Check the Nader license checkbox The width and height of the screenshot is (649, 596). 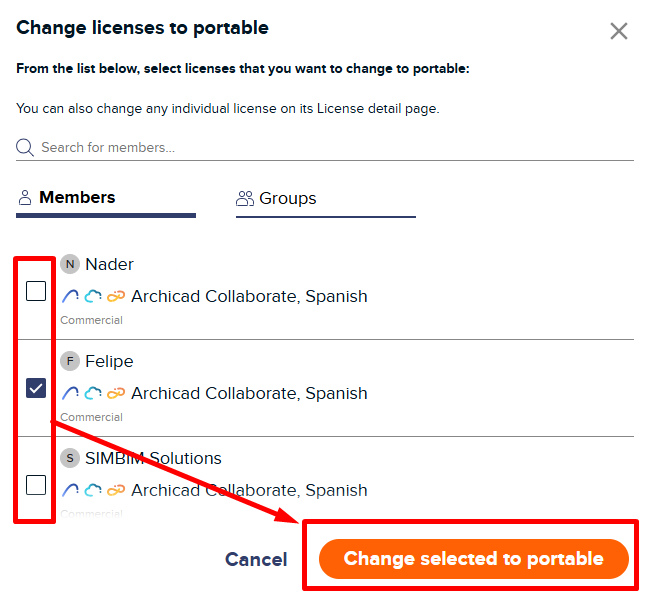tap(36, 291)
